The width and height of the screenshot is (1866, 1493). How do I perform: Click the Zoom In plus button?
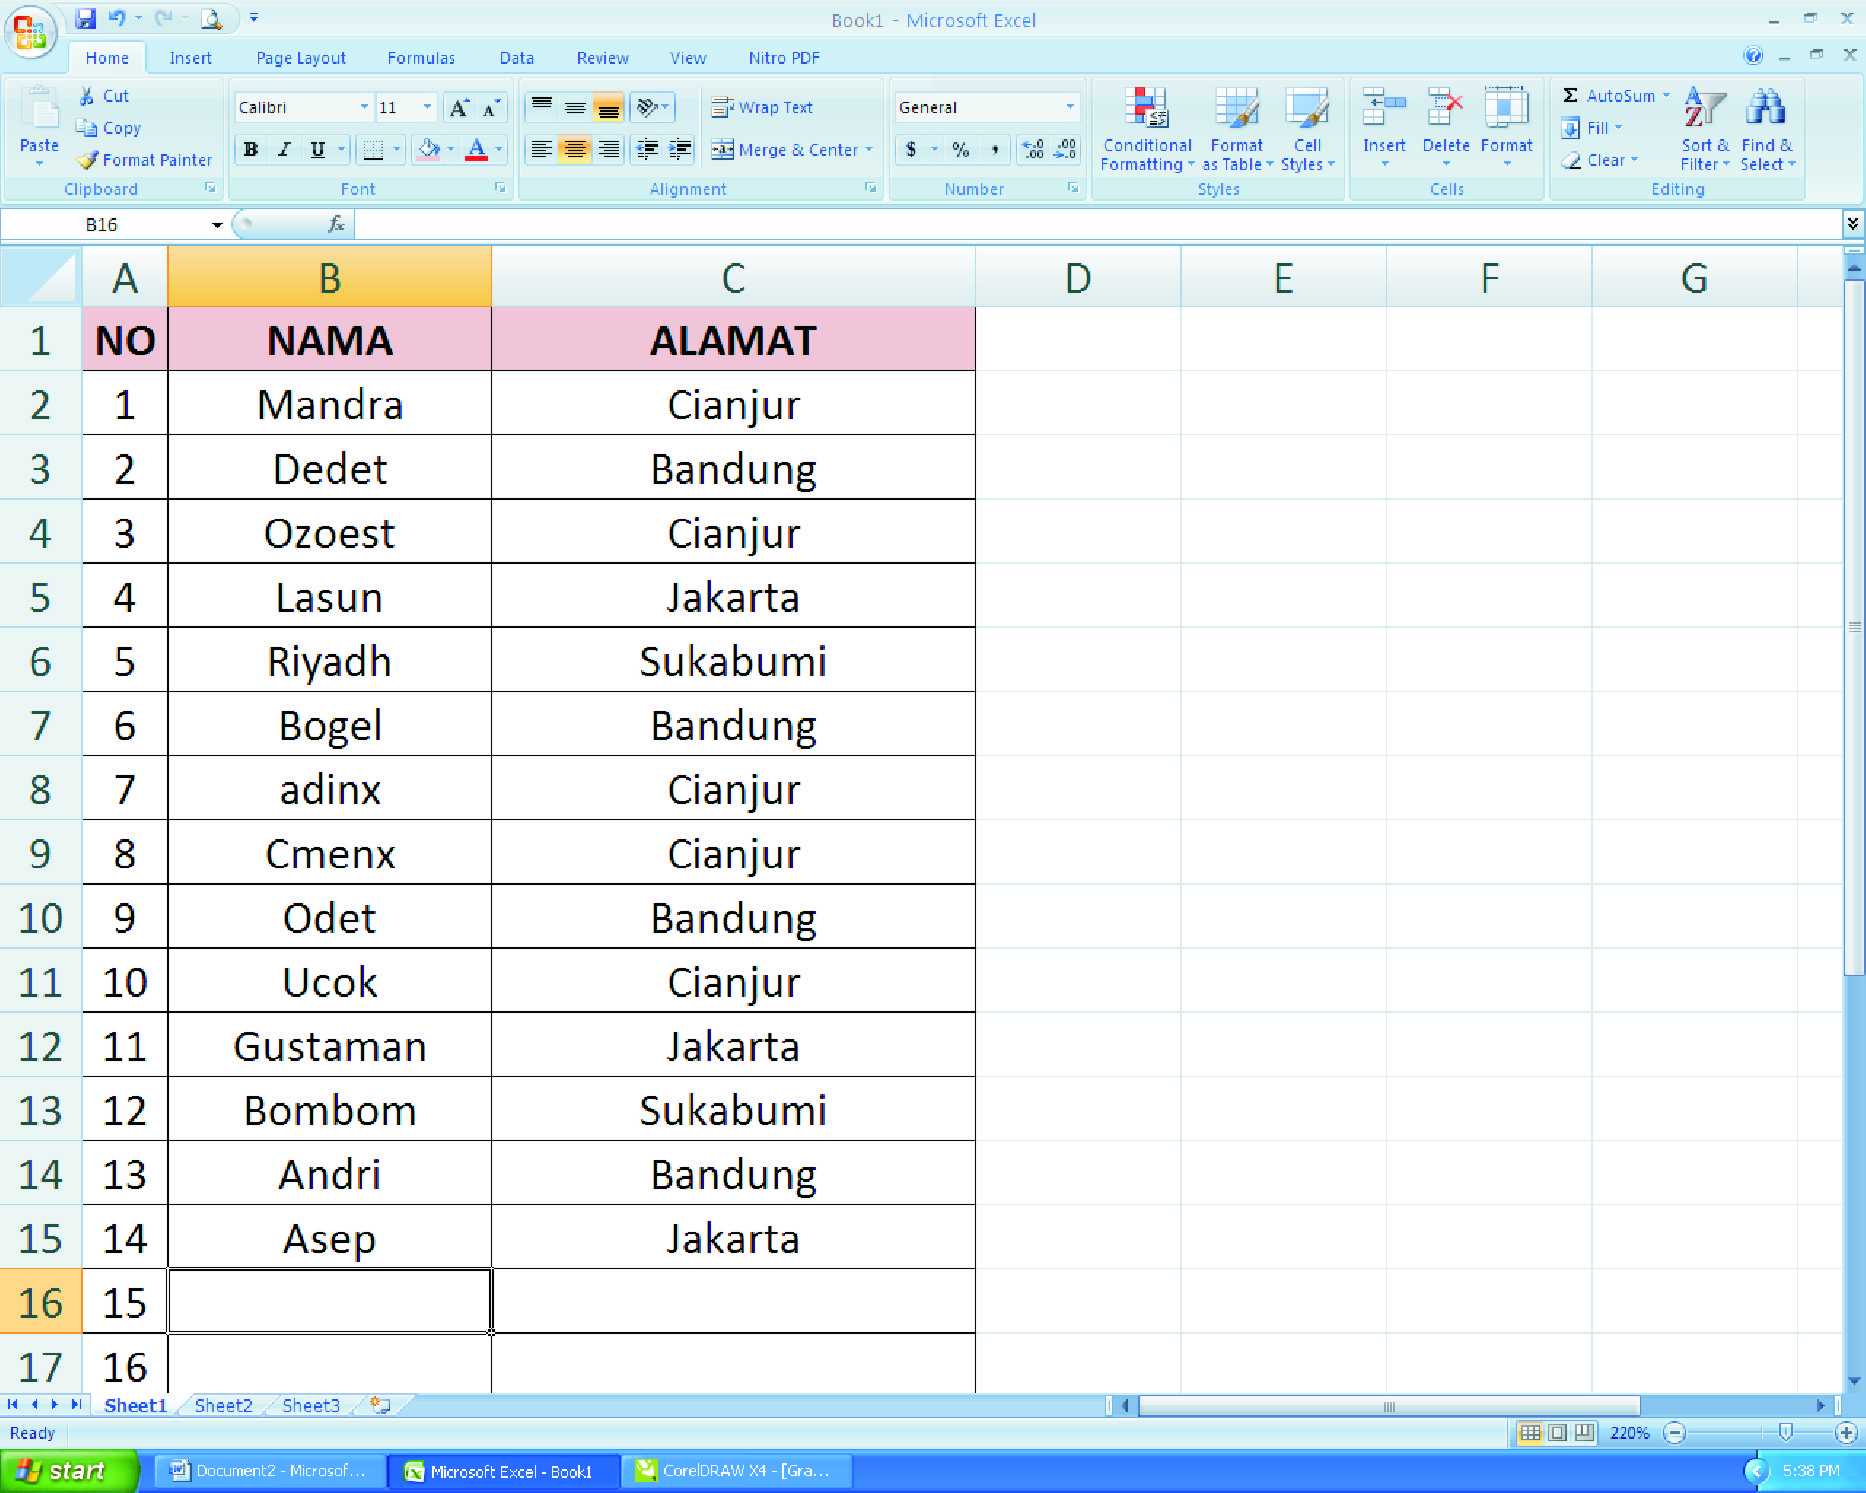pyautogui.click(x=1846, y=1433)
